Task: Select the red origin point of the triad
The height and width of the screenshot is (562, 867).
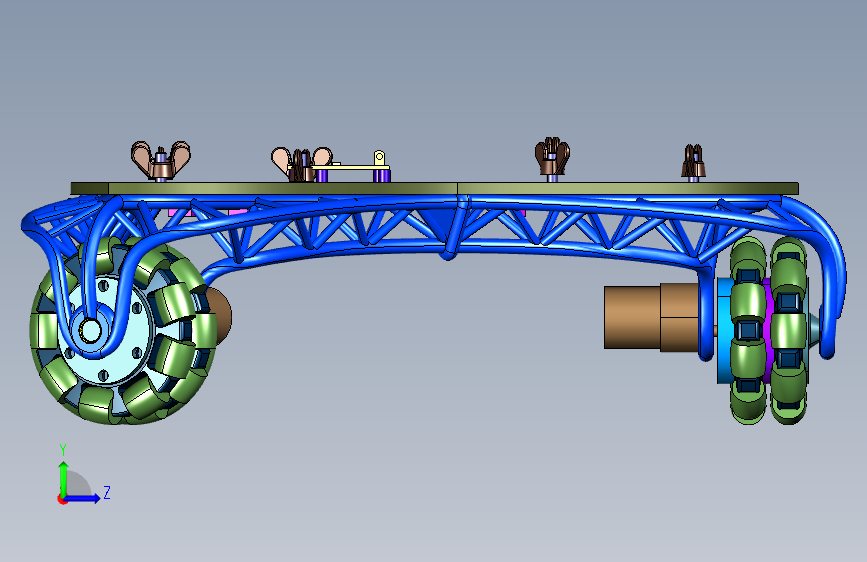Action: coord(62,499)
